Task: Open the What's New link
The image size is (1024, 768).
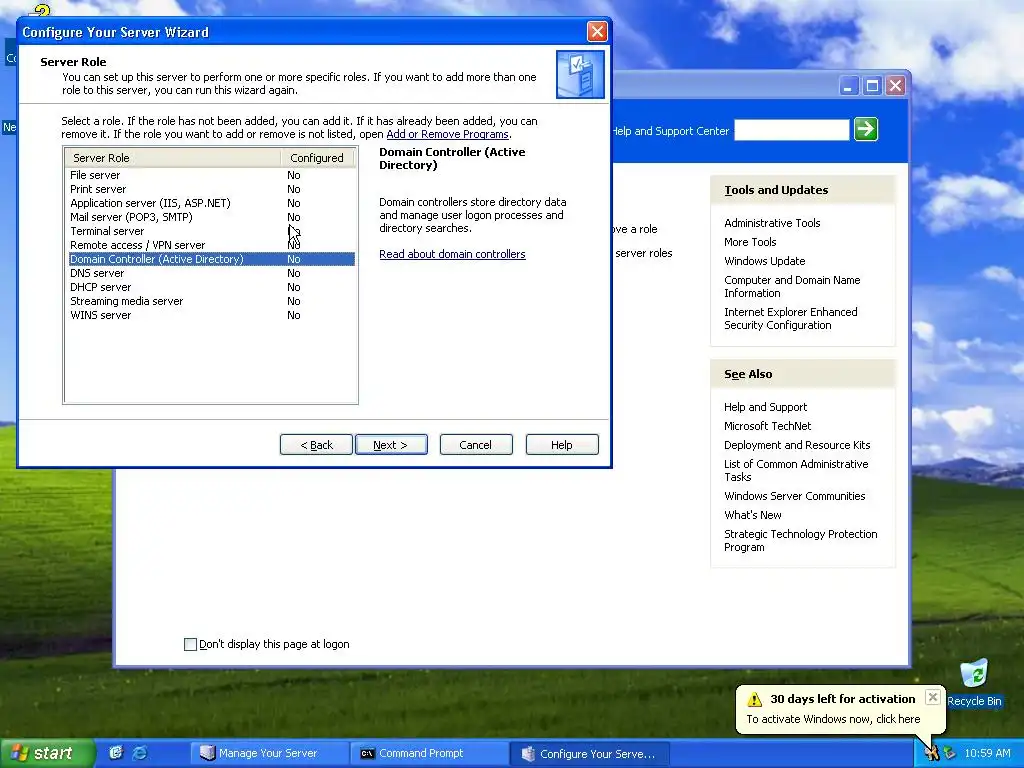Action: click(x=752, y=515)
